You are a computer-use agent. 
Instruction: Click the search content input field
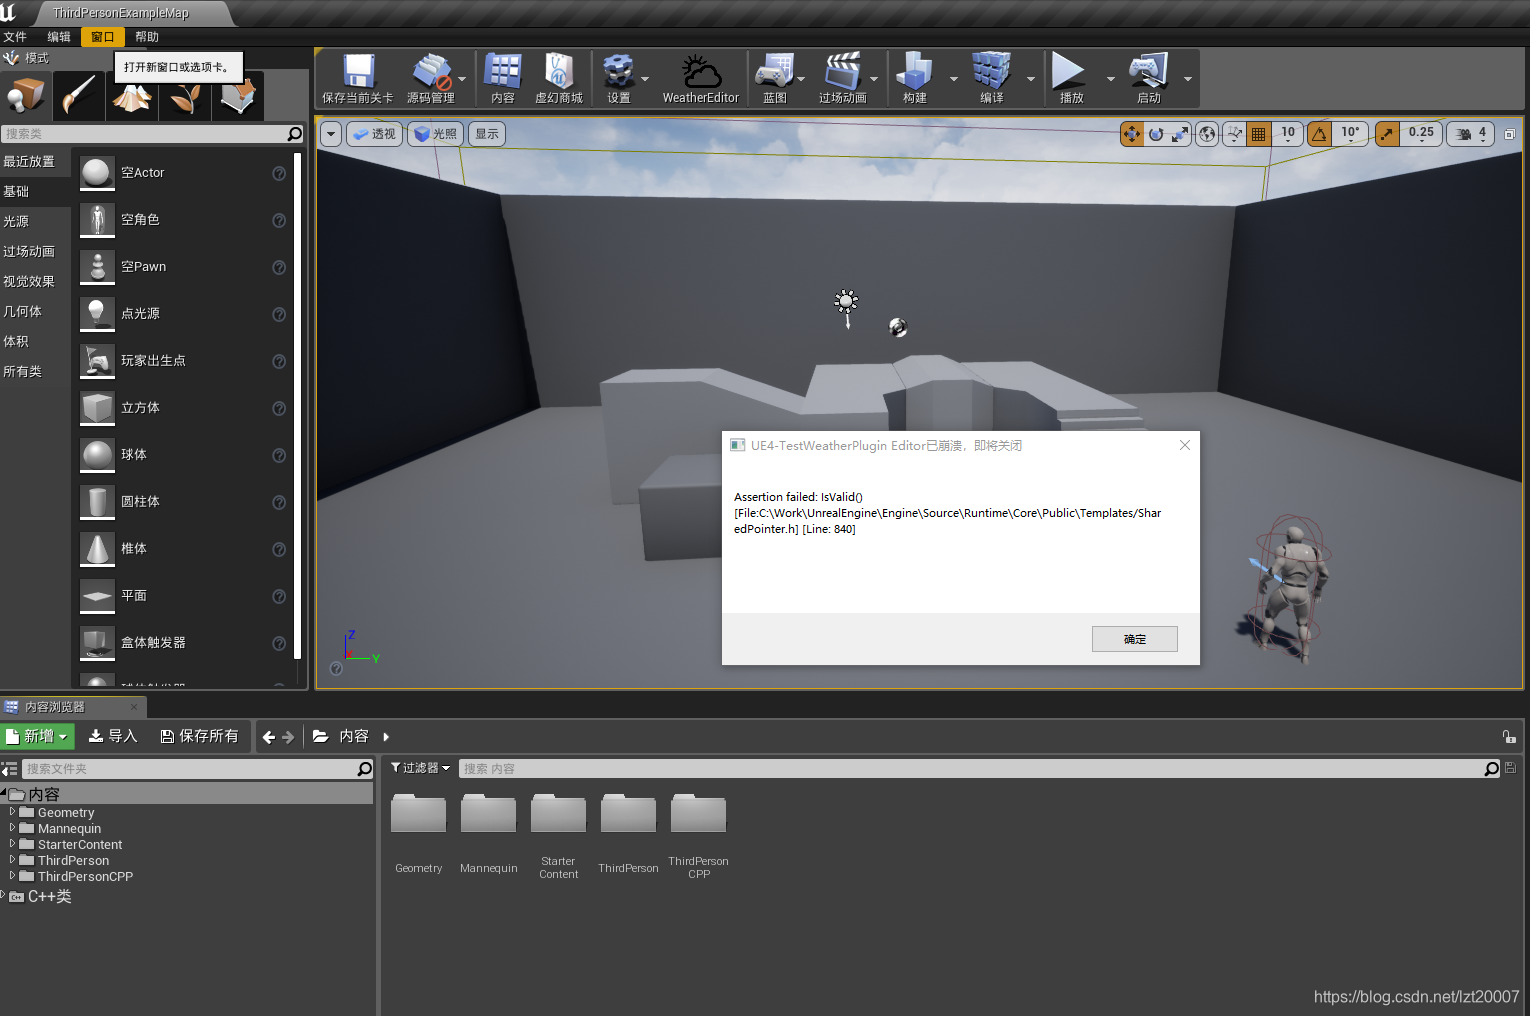pyautogui.click(x=980, y=768)
